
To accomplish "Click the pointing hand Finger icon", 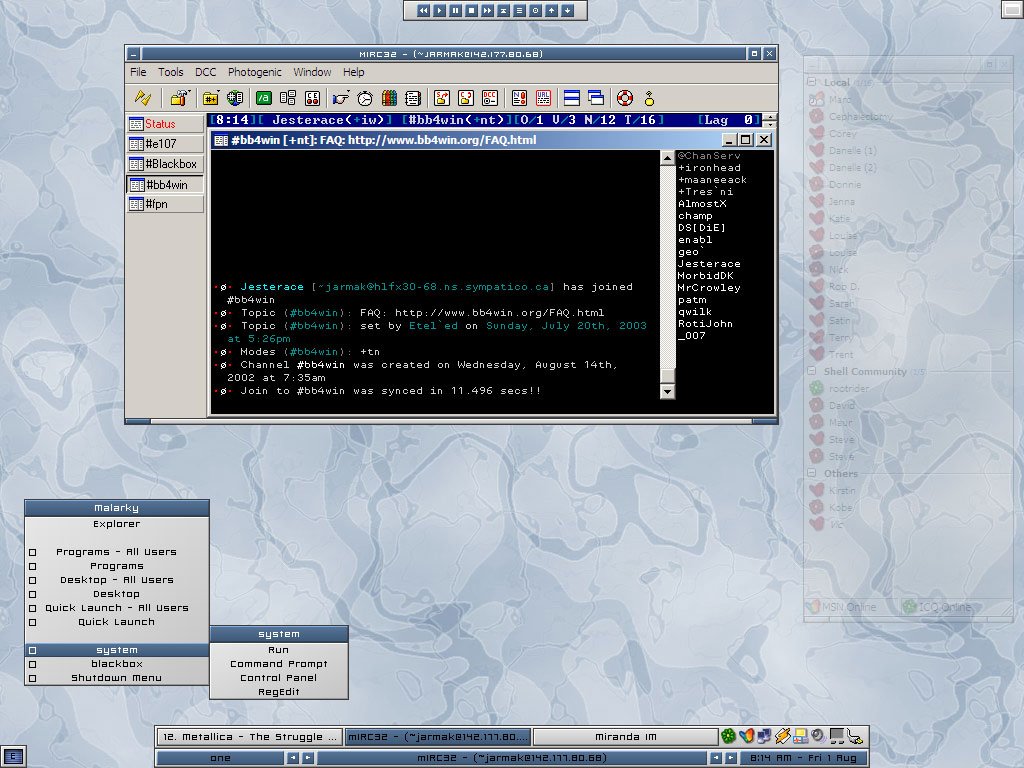I will [x=341, y=99].
